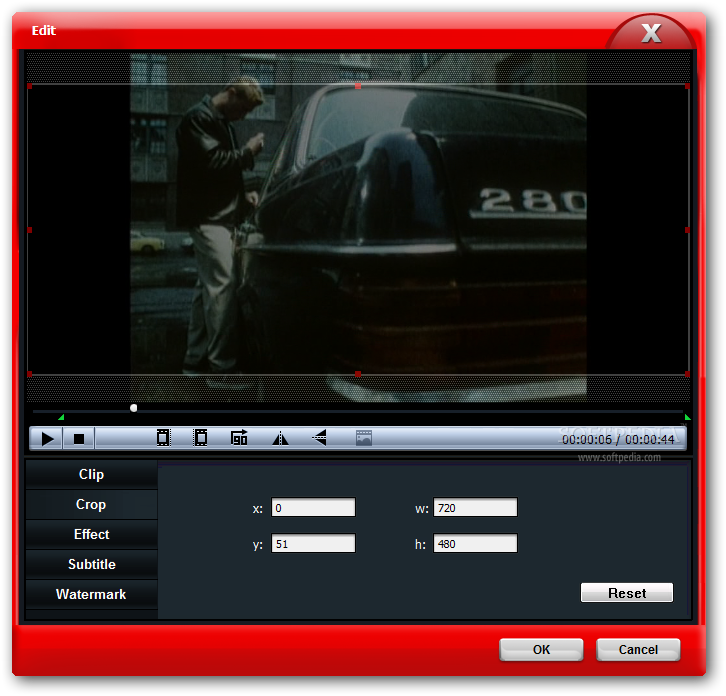
Task: Cancel the Edit dialog
Action: 638,650
